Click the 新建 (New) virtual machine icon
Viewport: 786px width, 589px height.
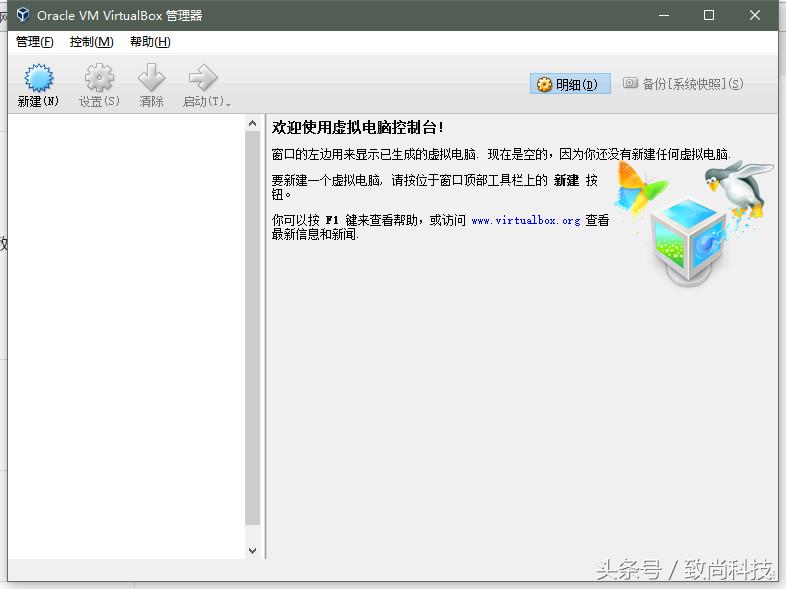(38, 79)
